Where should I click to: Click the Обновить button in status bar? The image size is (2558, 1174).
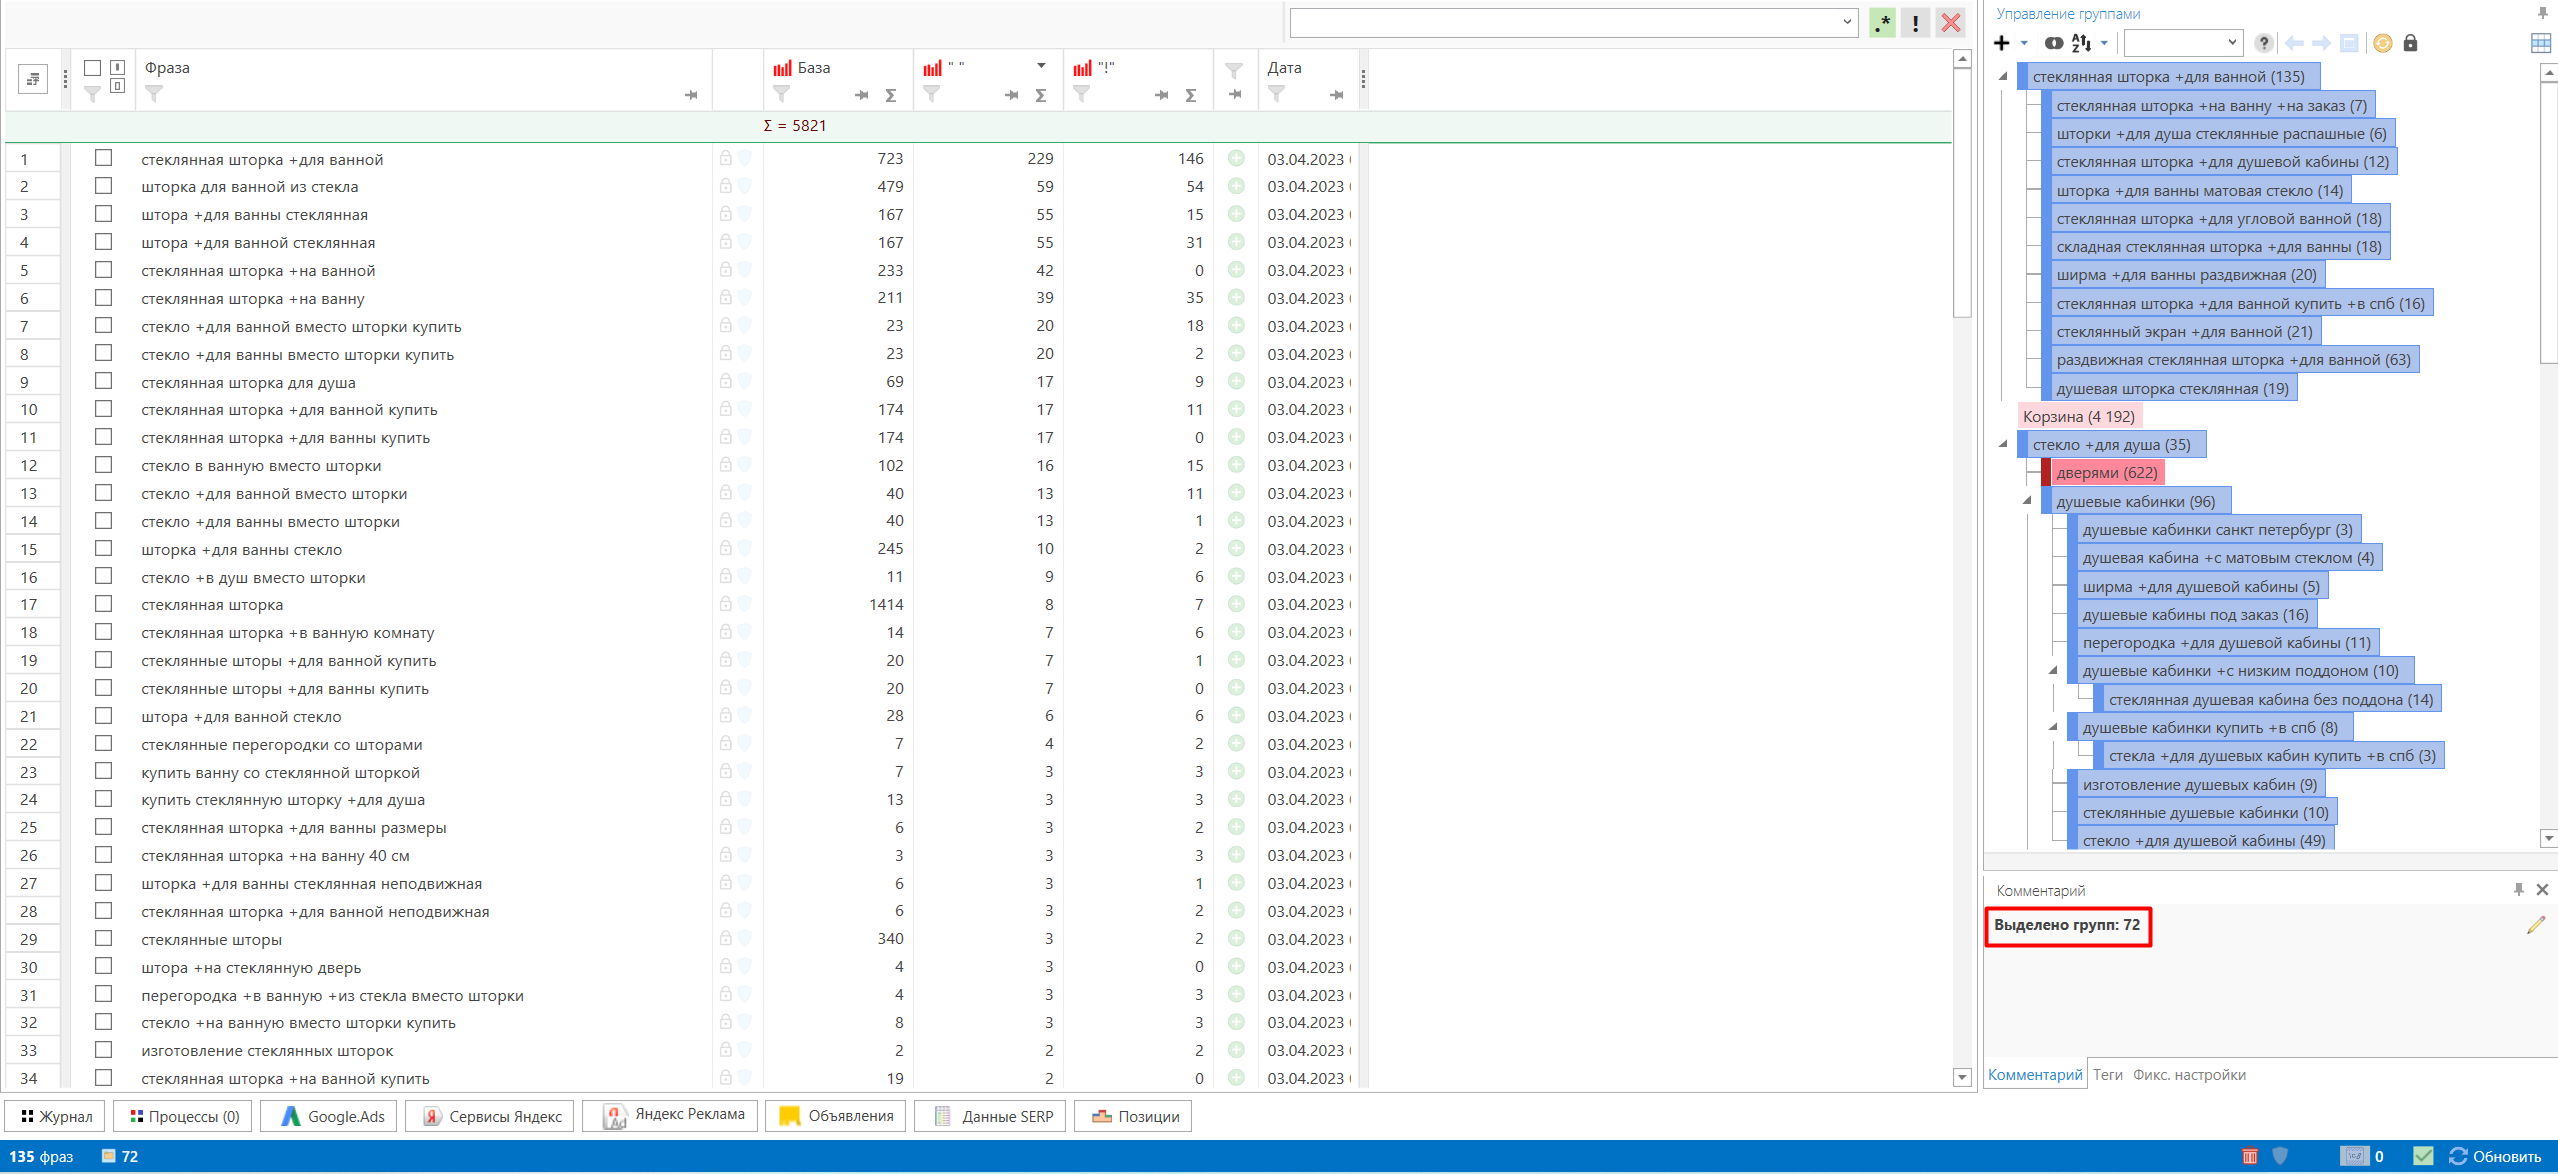[x=2496, y=1156]
